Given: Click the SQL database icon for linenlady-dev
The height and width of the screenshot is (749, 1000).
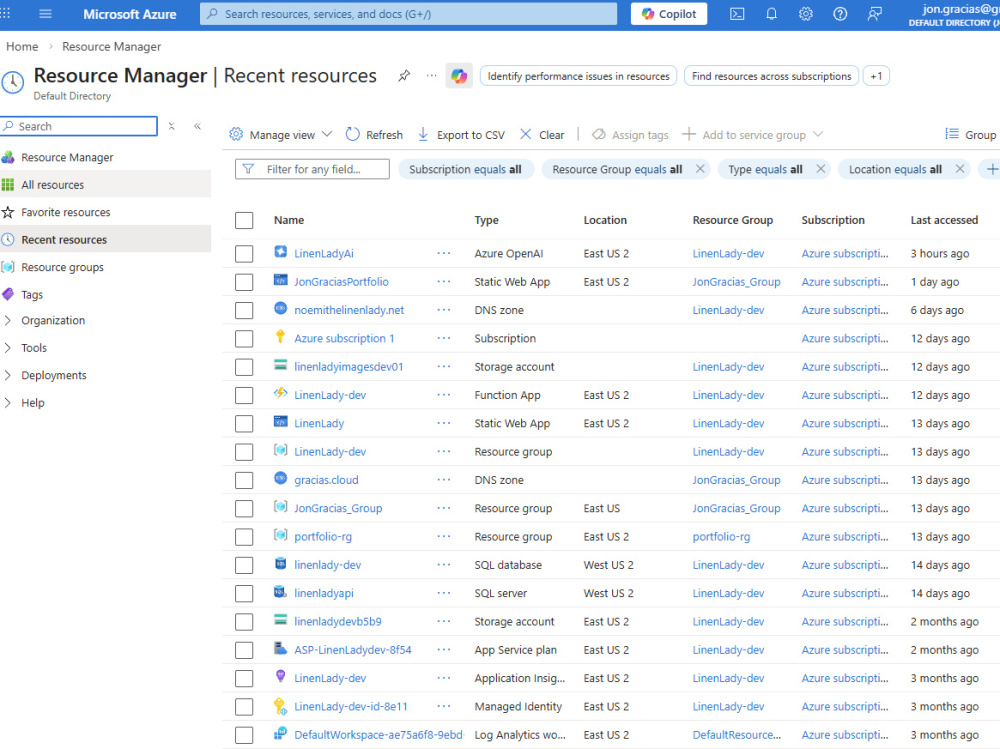Looking at the screenshot, I should [x=281, y=563].
